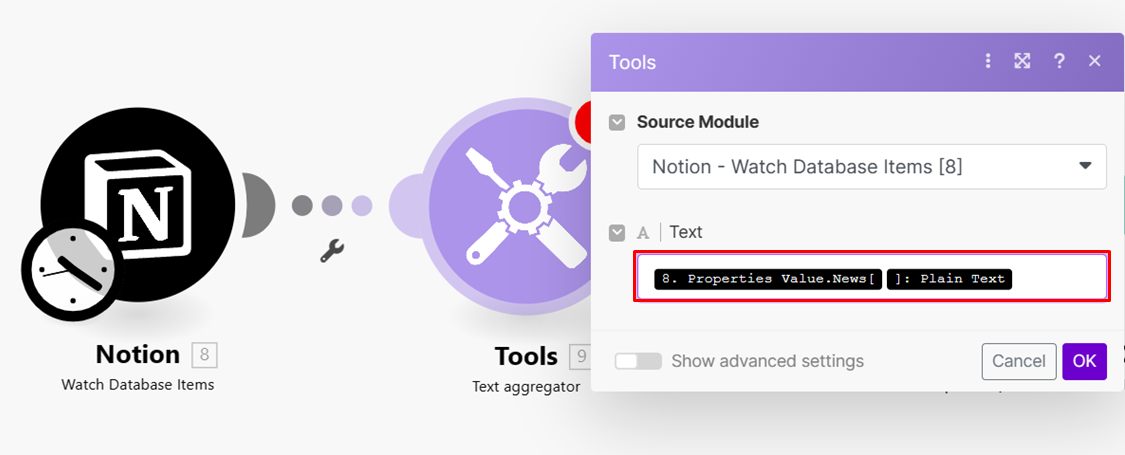Enable Show advanced settings switch
Image resolution: width=1125 pixels, height=455 pixels.
pyautogui.click(x=638, y=361)
